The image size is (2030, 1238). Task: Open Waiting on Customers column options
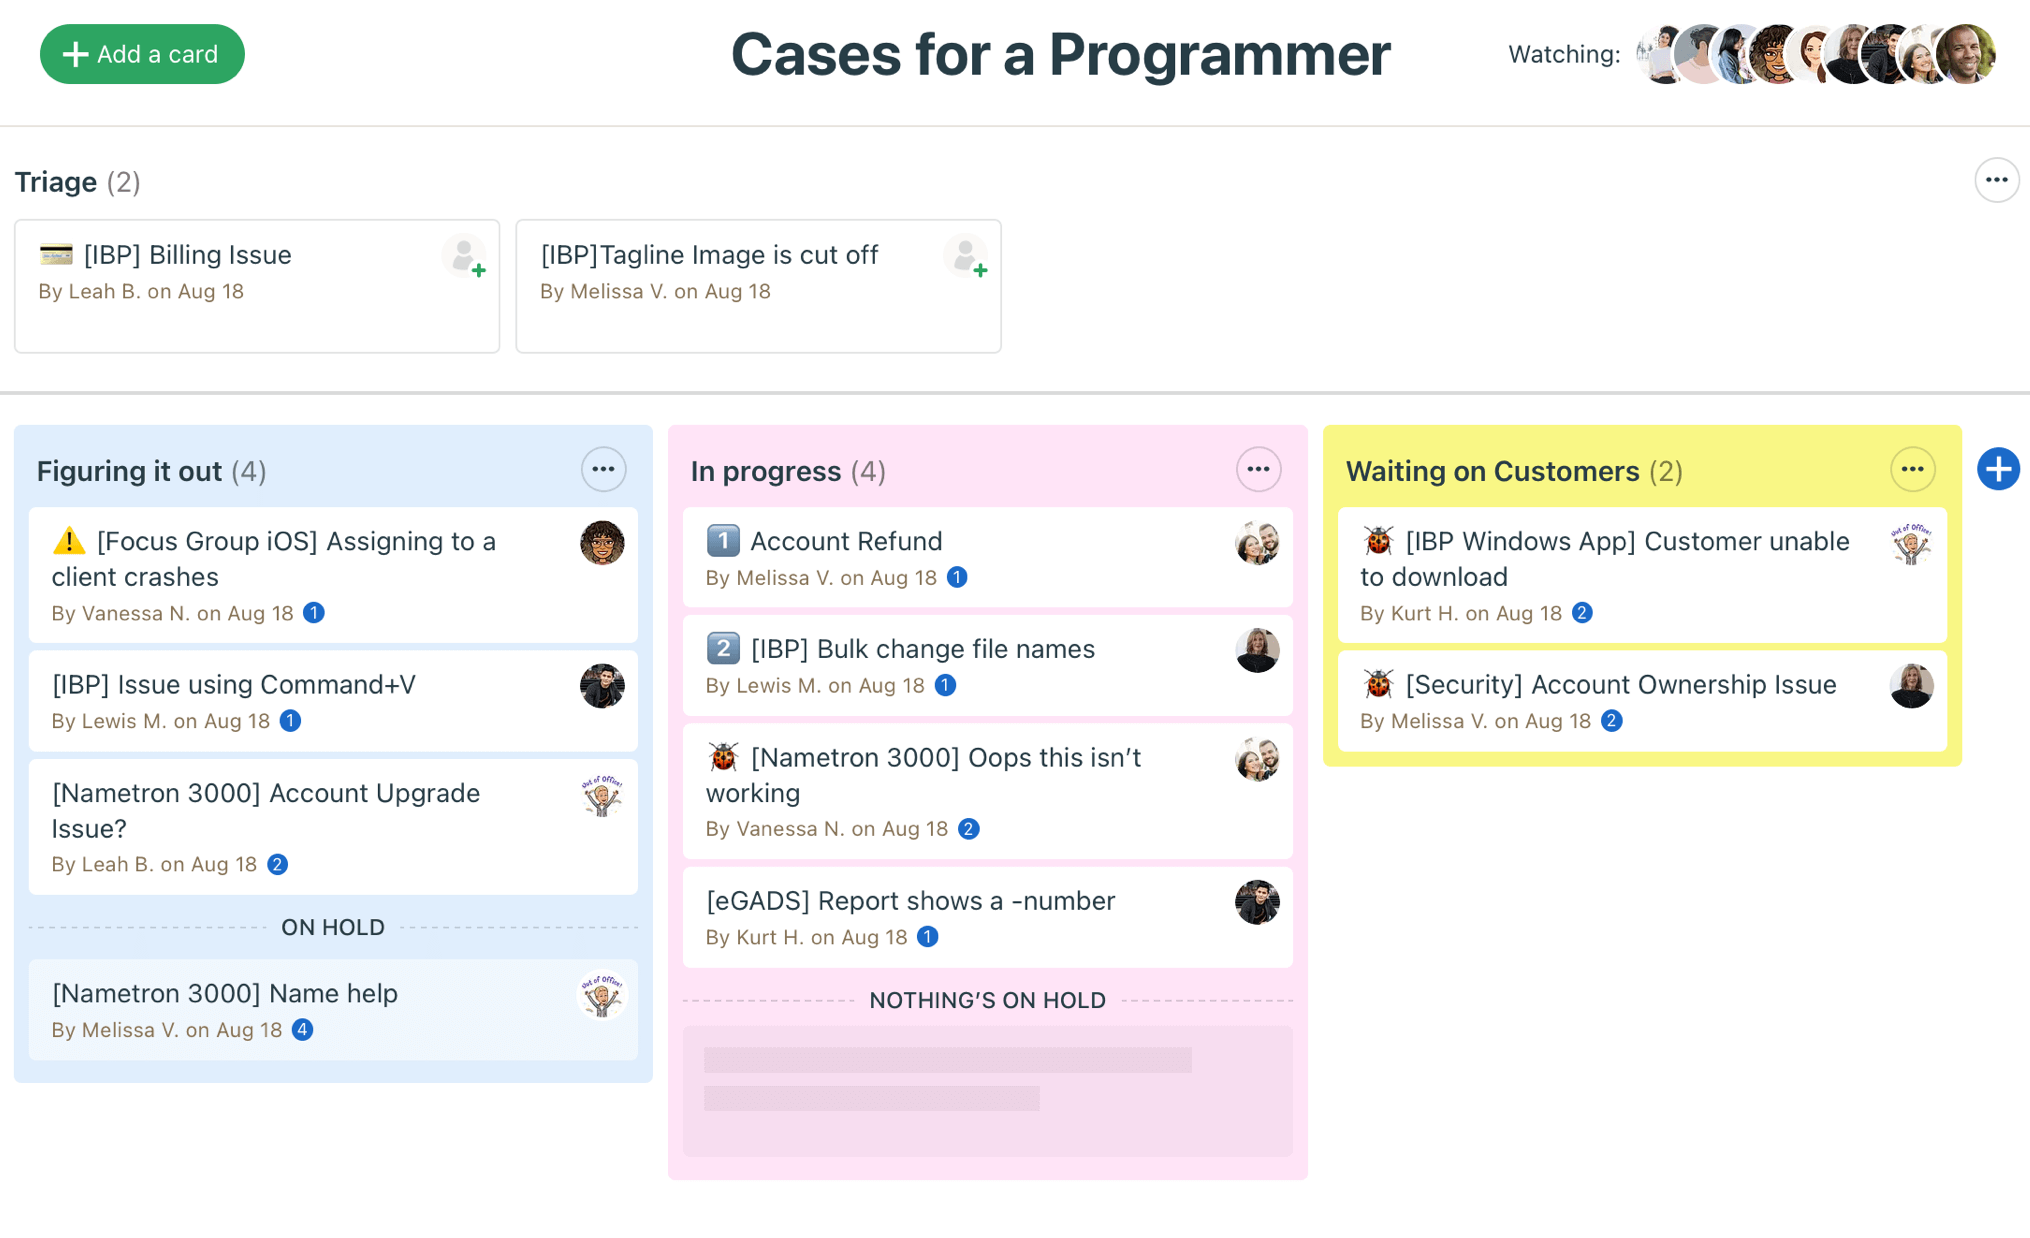click(1912, 469)
